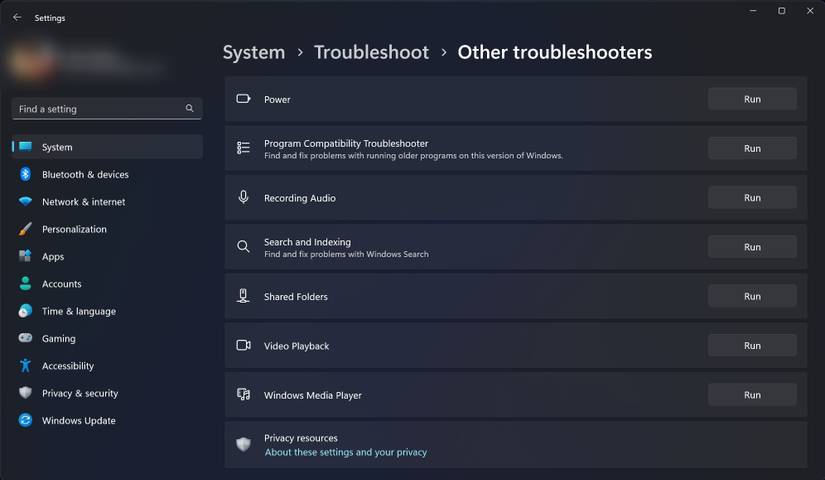825x480 pixels.
Task: Run the Windows Media Player troubleshooter
Action: point(752,395)
